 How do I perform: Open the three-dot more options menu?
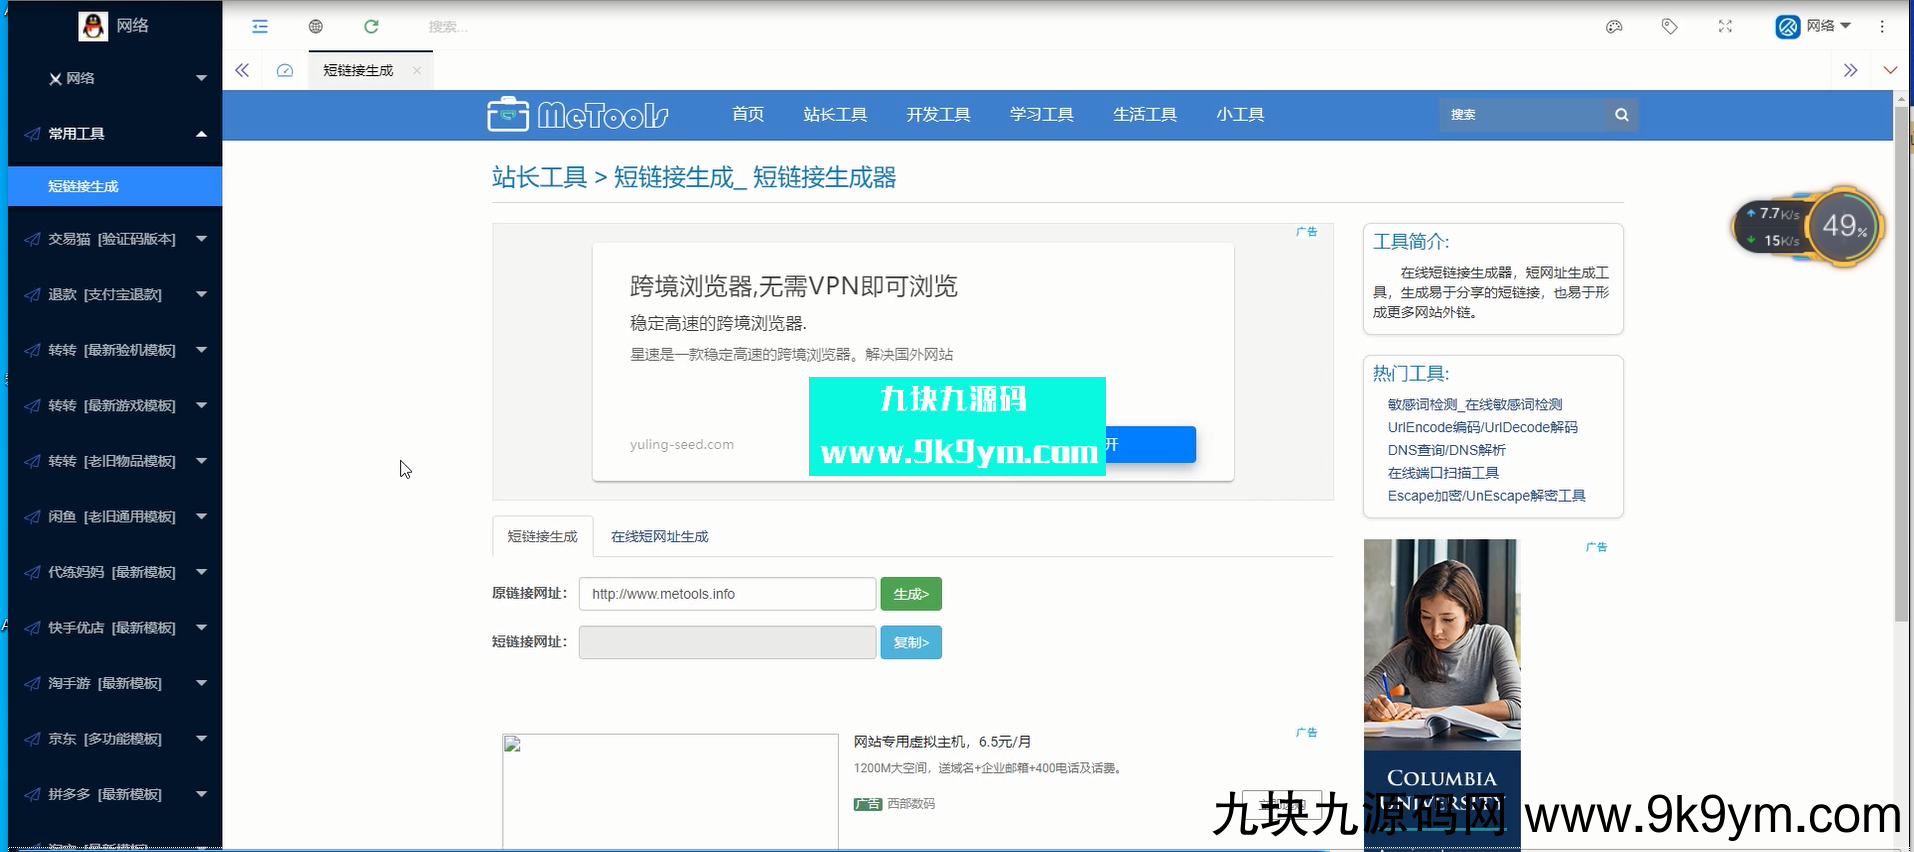point(1882,27)
